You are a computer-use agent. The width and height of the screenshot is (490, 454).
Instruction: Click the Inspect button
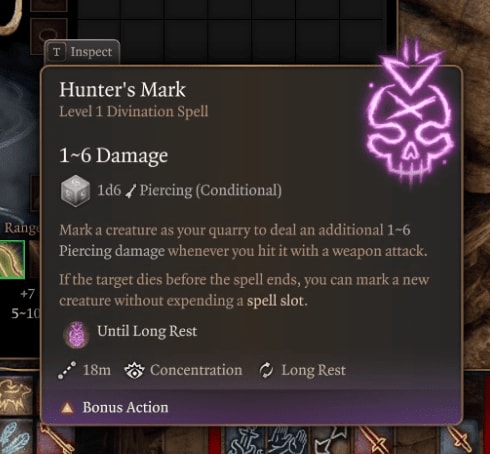(82, 52)
